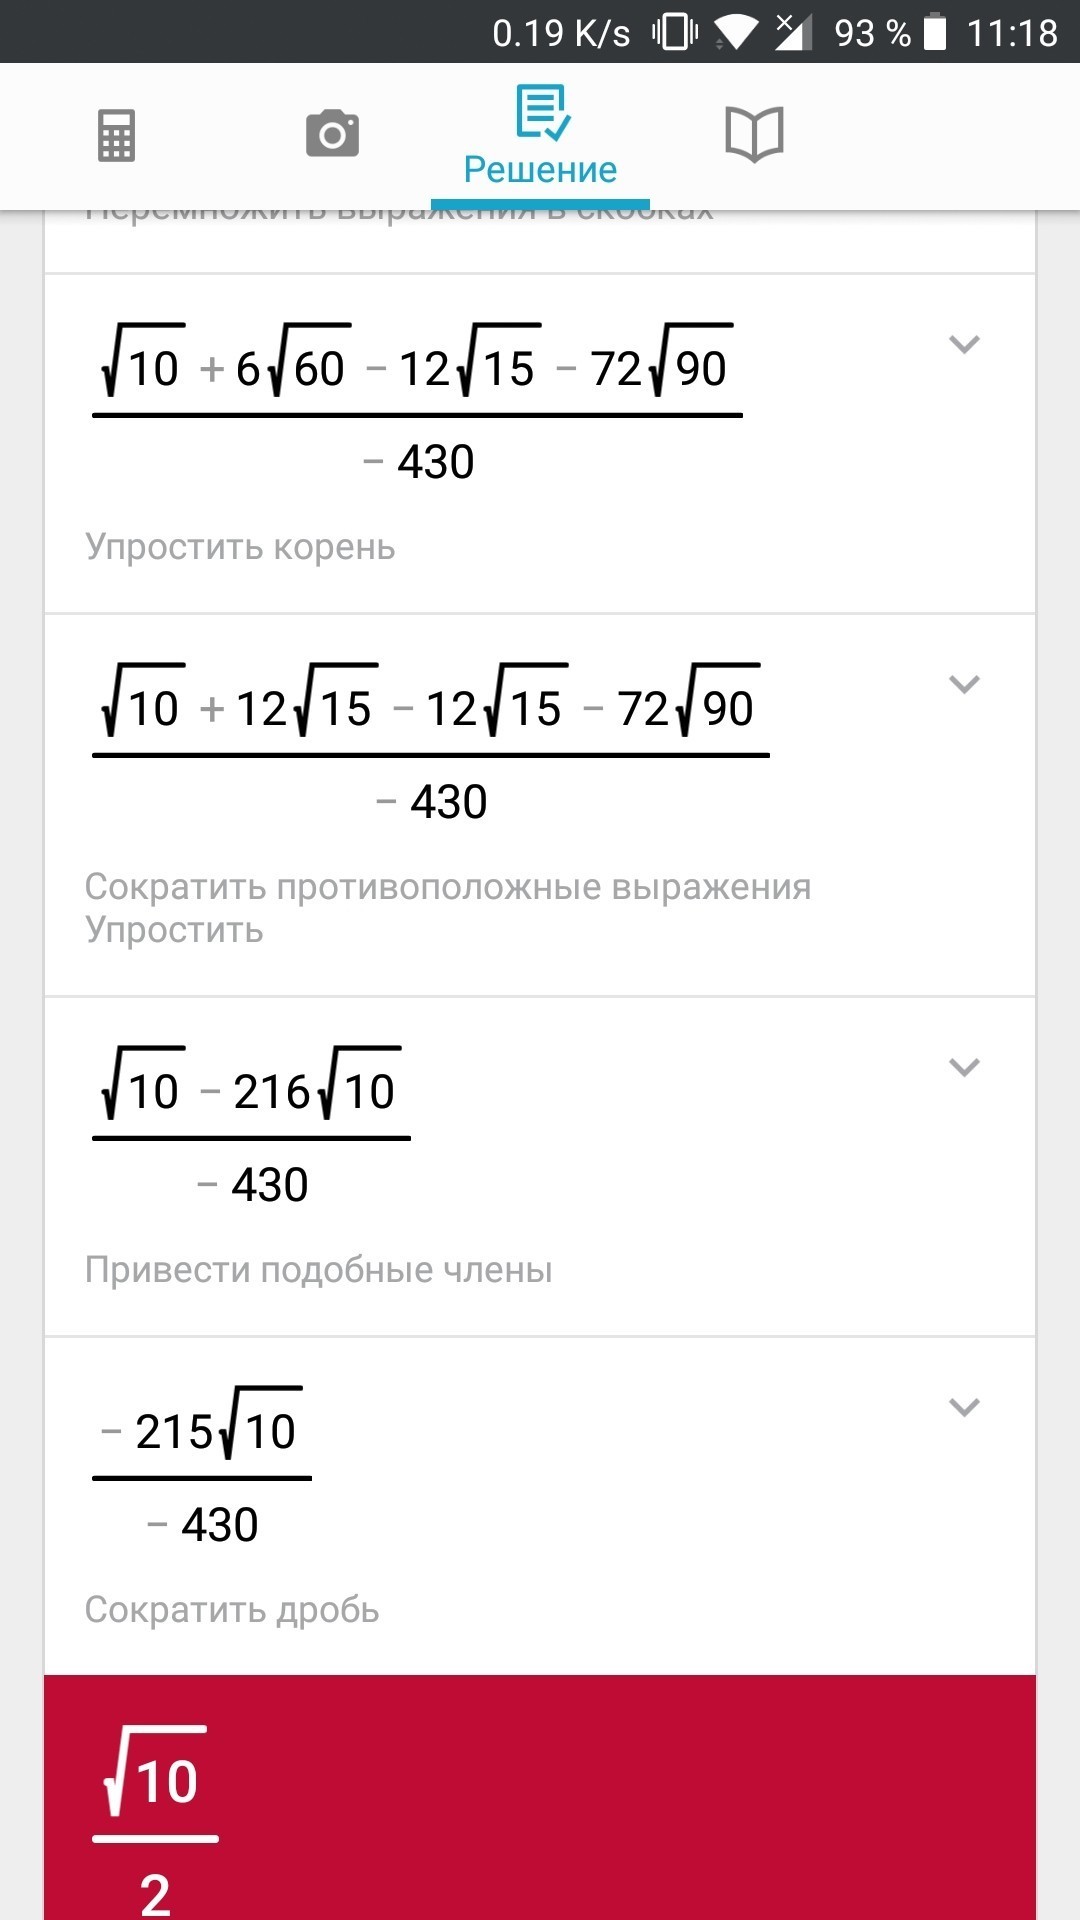Tap the Упростить корень step description
Image resolution: width=1080 pixels, height=1920 pixels.
click(240, 547)
